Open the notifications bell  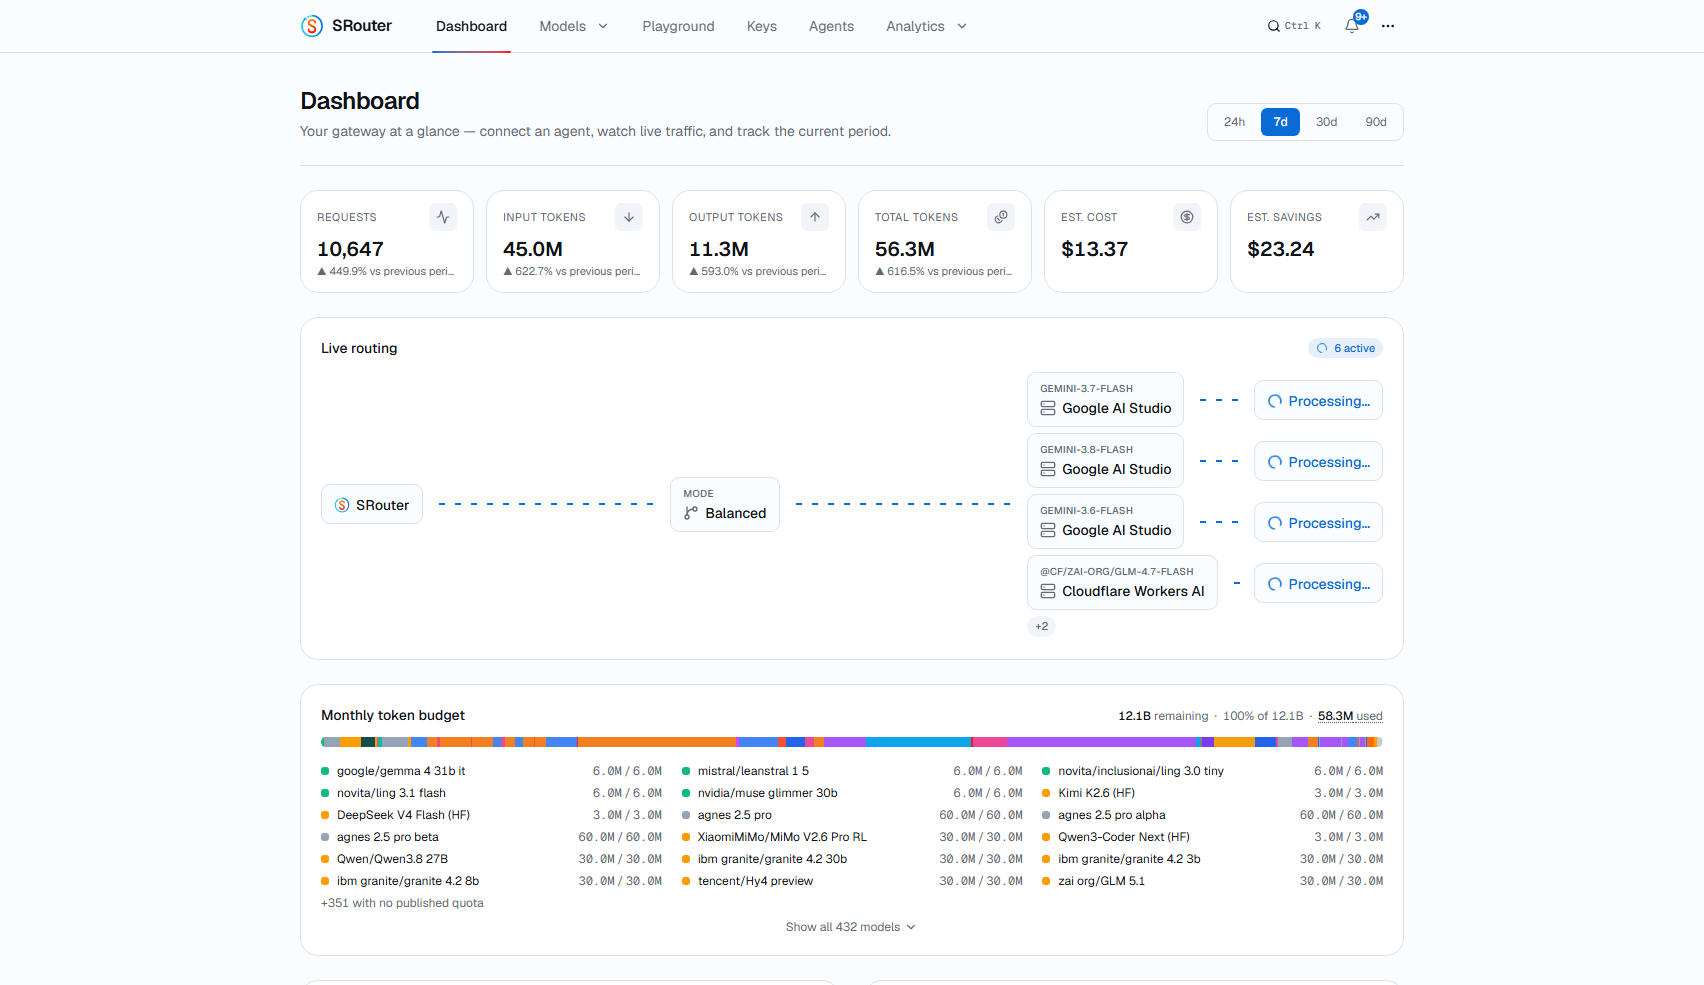click(x=1352, y=26)
